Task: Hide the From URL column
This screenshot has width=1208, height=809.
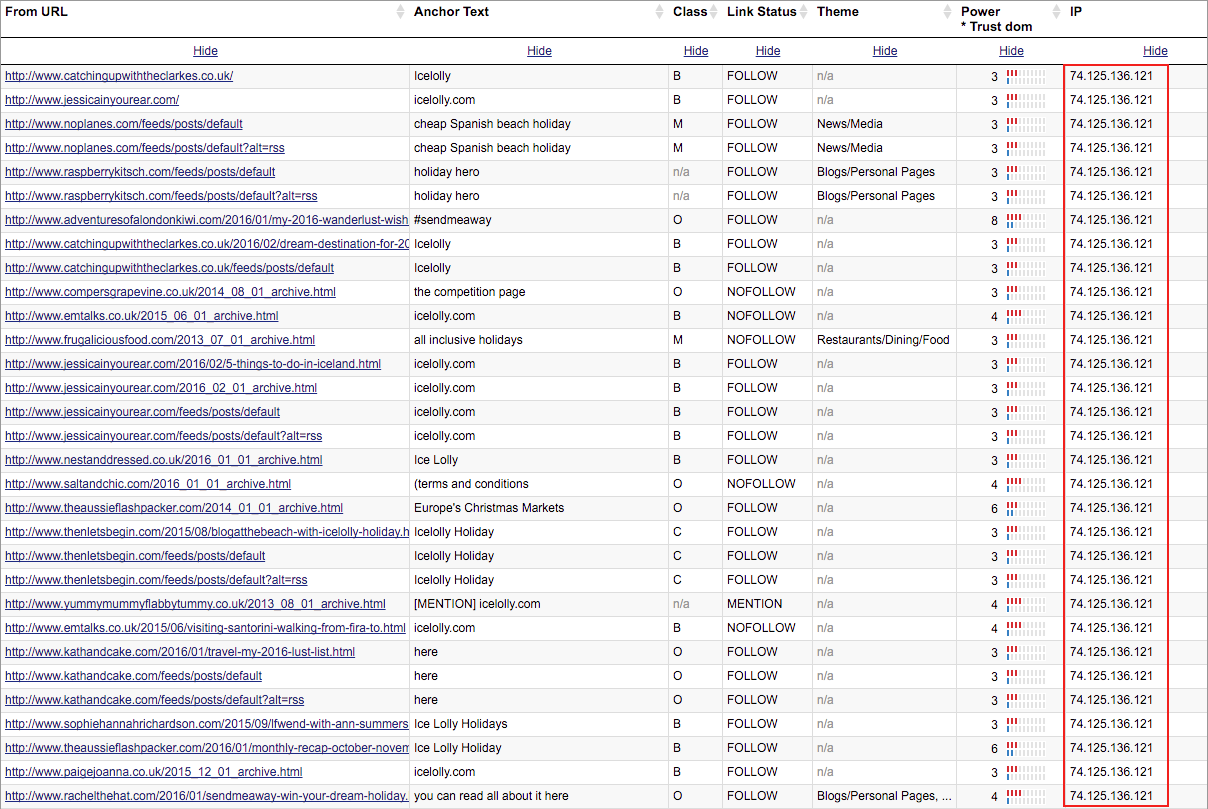Action: coord(205,51)
